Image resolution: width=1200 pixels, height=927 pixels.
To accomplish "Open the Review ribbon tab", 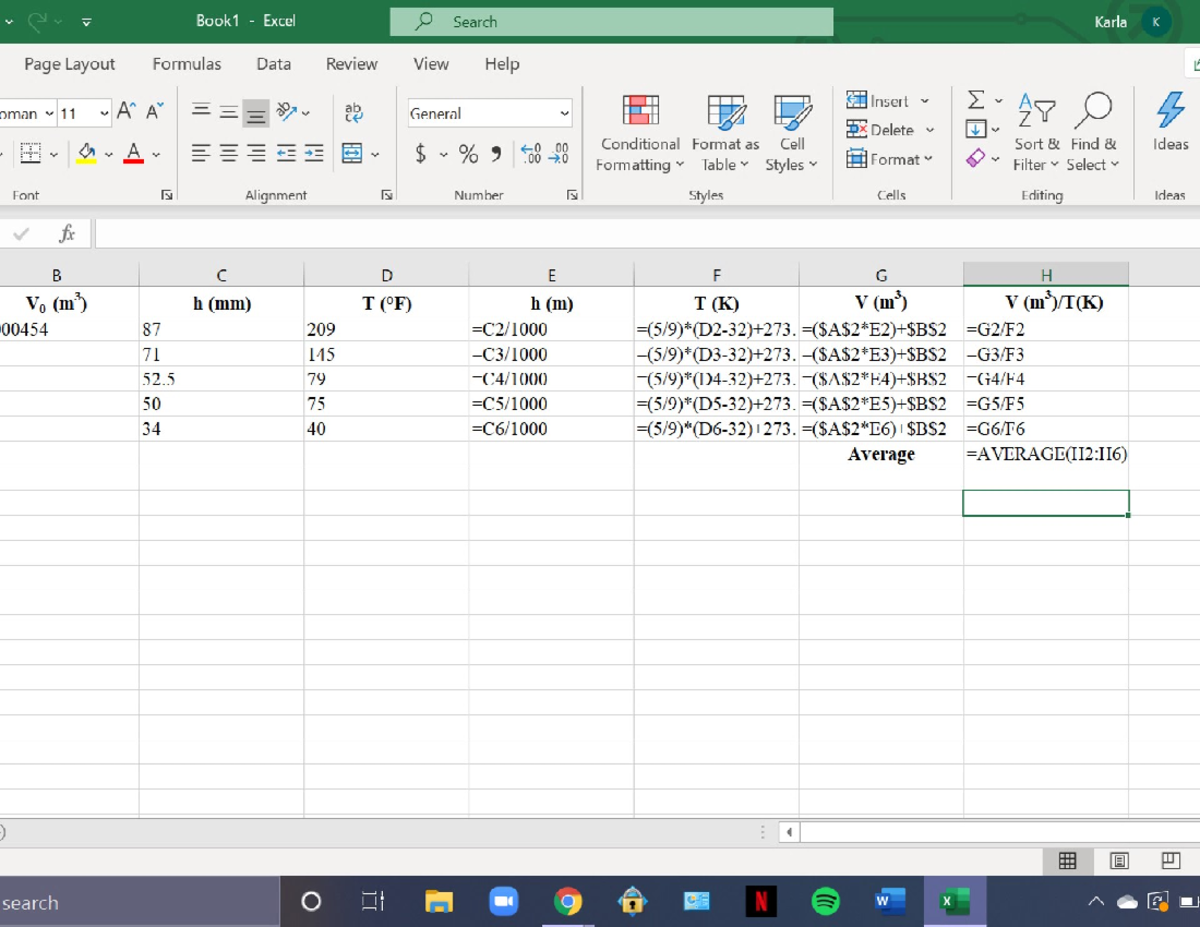I will pos(350,63).
